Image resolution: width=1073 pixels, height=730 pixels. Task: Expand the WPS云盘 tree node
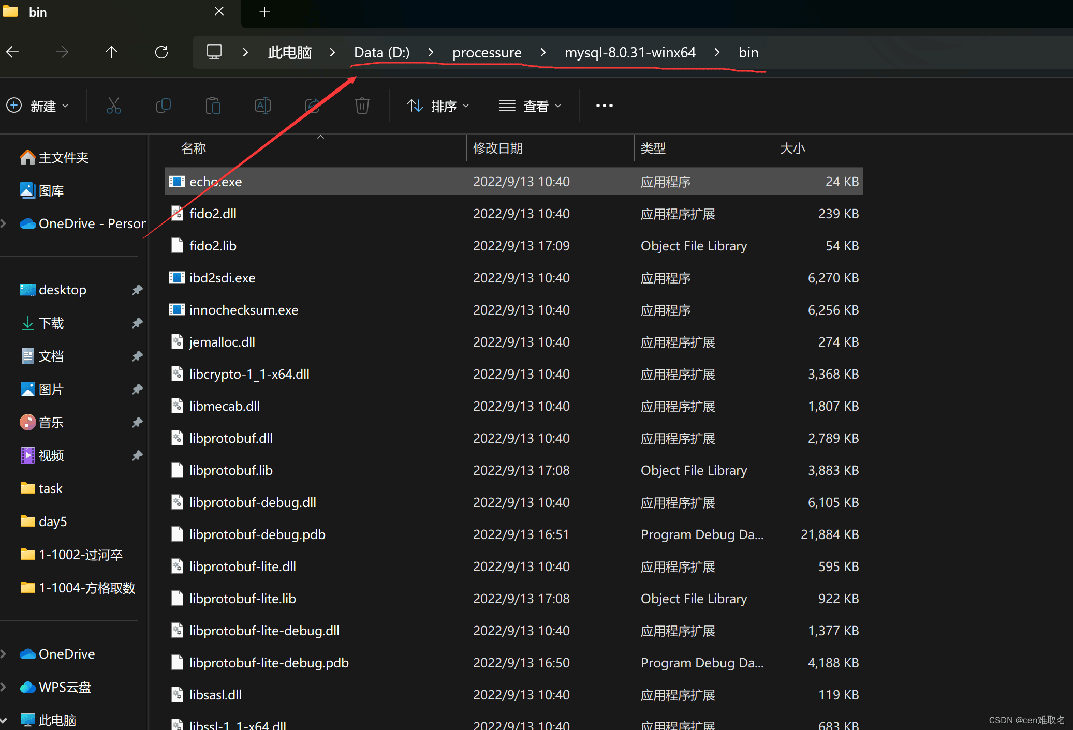(4, 687)
